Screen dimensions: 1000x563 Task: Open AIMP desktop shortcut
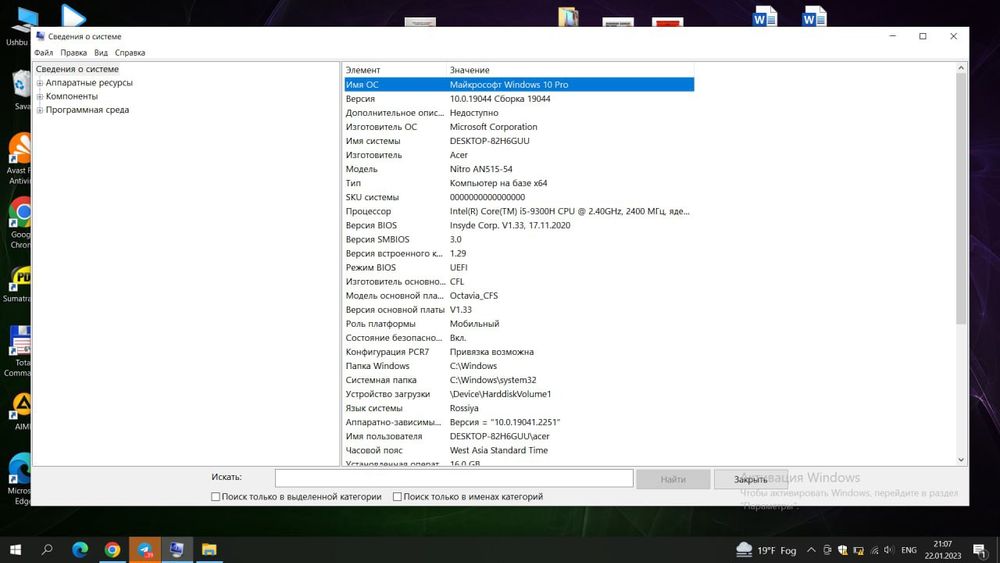(x=20, y=411)
